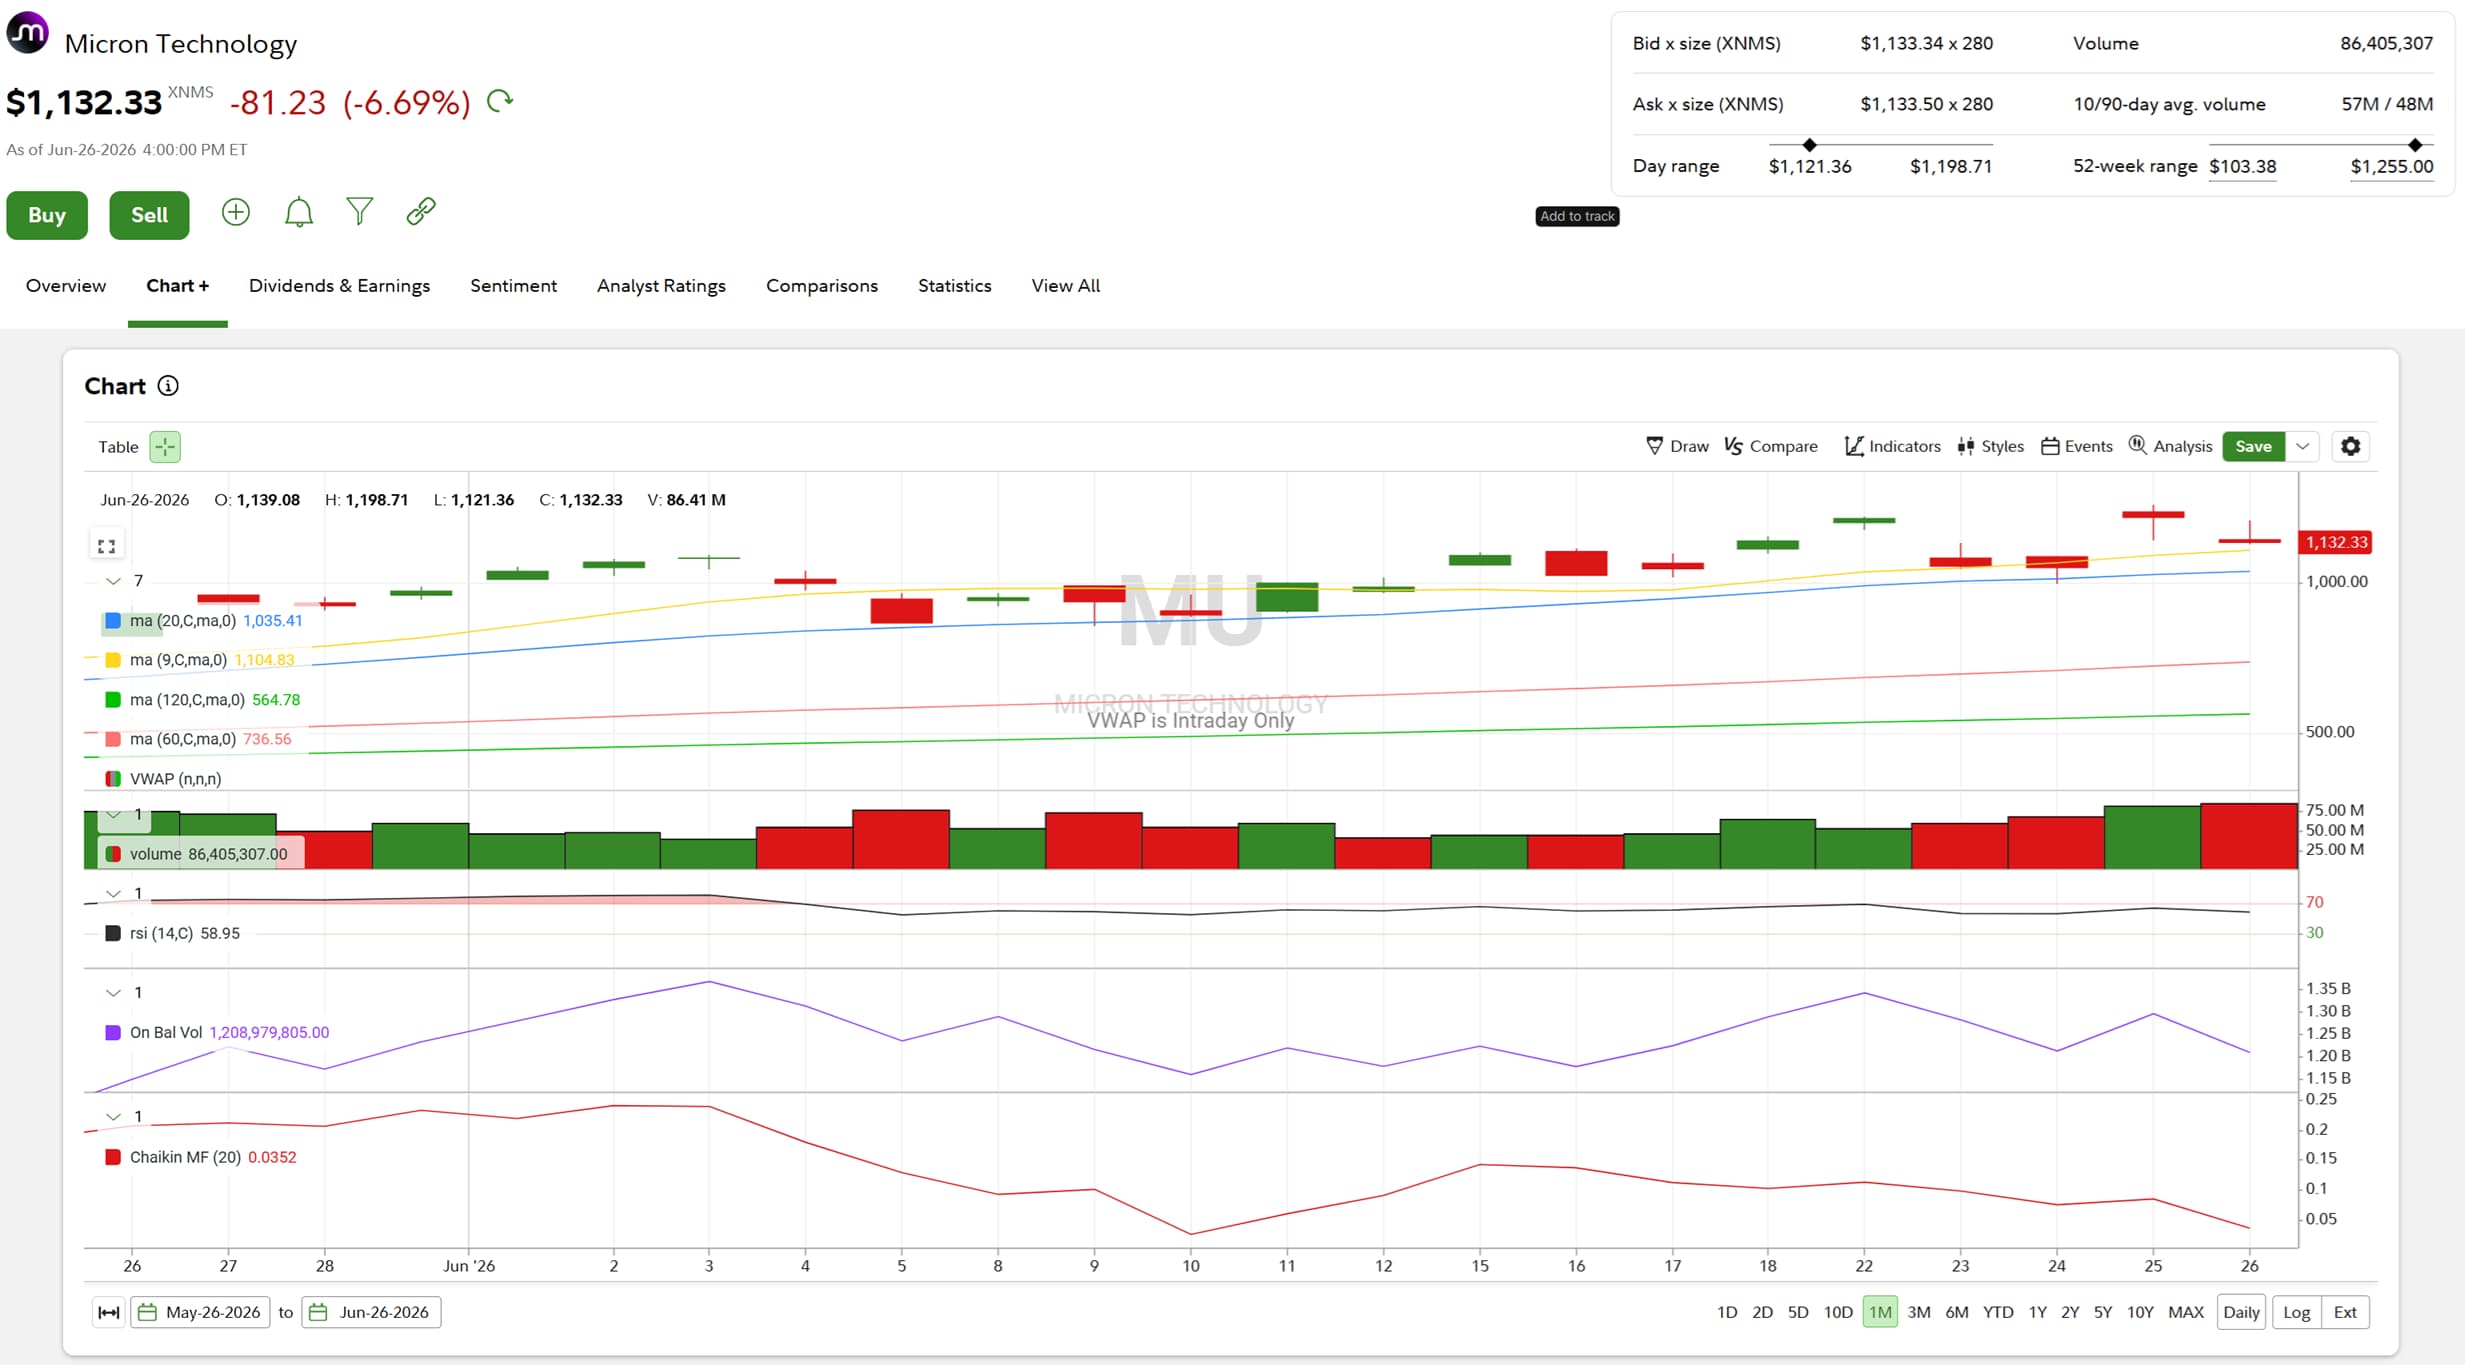Set a price alert with the bell icon
Viewport: 2465px width, 1365px height.
click(x=299, y=212)
